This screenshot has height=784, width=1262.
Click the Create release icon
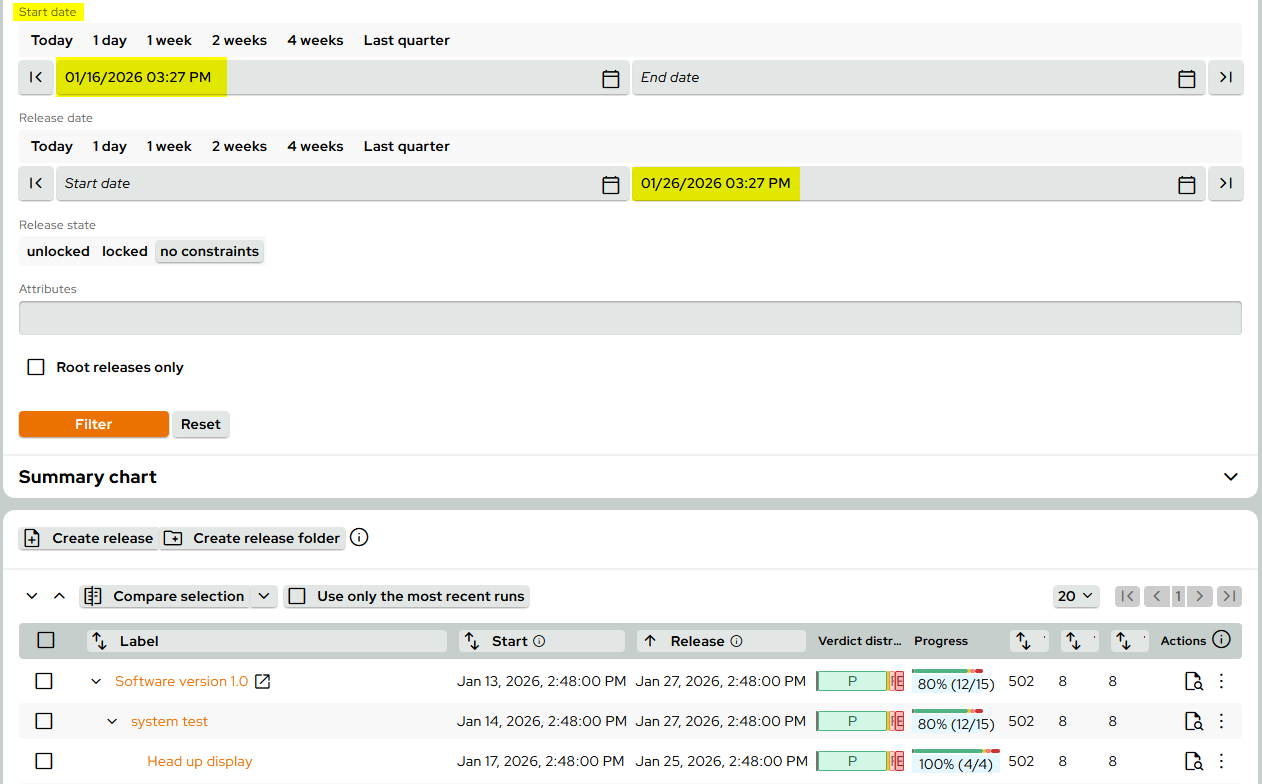(33, 538)
